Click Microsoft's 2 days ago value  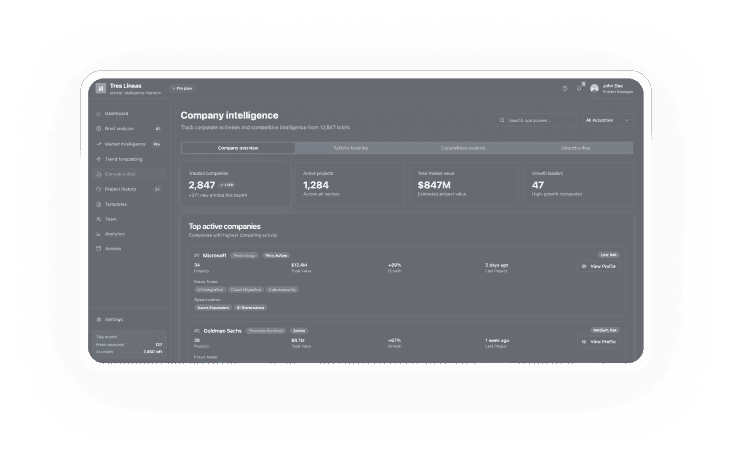(x=497, y=265)
